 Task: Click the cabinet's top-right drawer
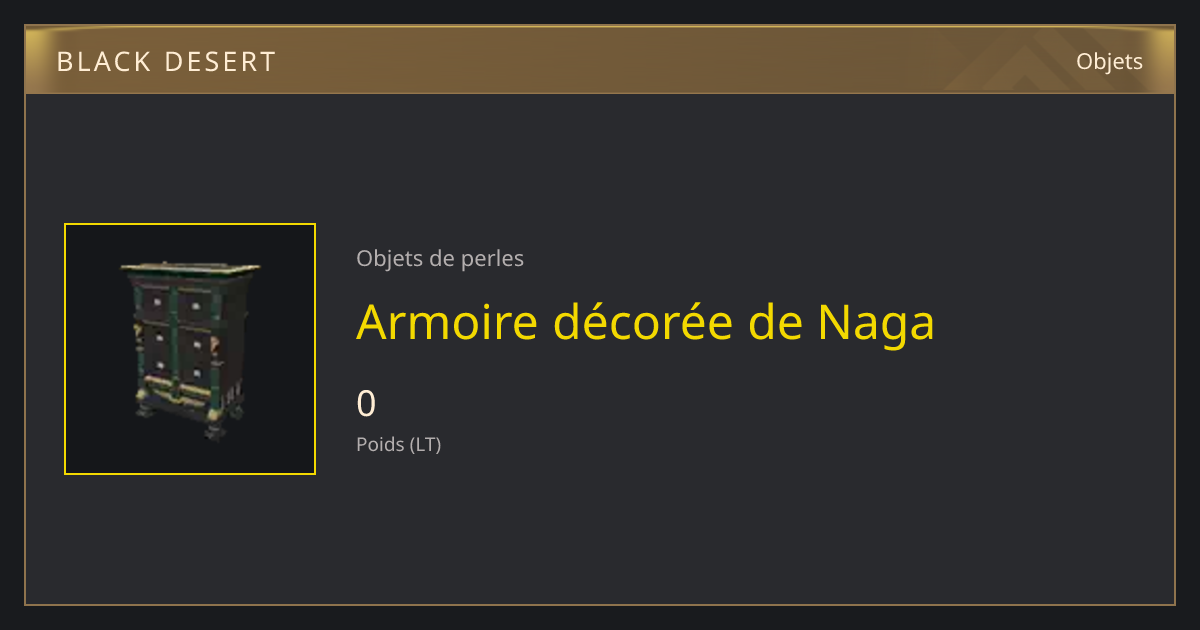pos(197,305)
